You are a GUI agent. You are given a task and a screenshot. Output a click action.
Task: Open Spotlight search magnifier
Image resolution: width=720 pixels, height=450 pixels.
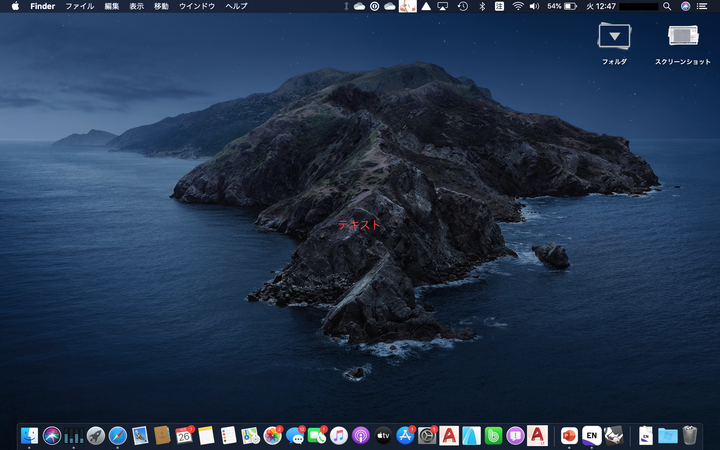(x=667, y=6)
